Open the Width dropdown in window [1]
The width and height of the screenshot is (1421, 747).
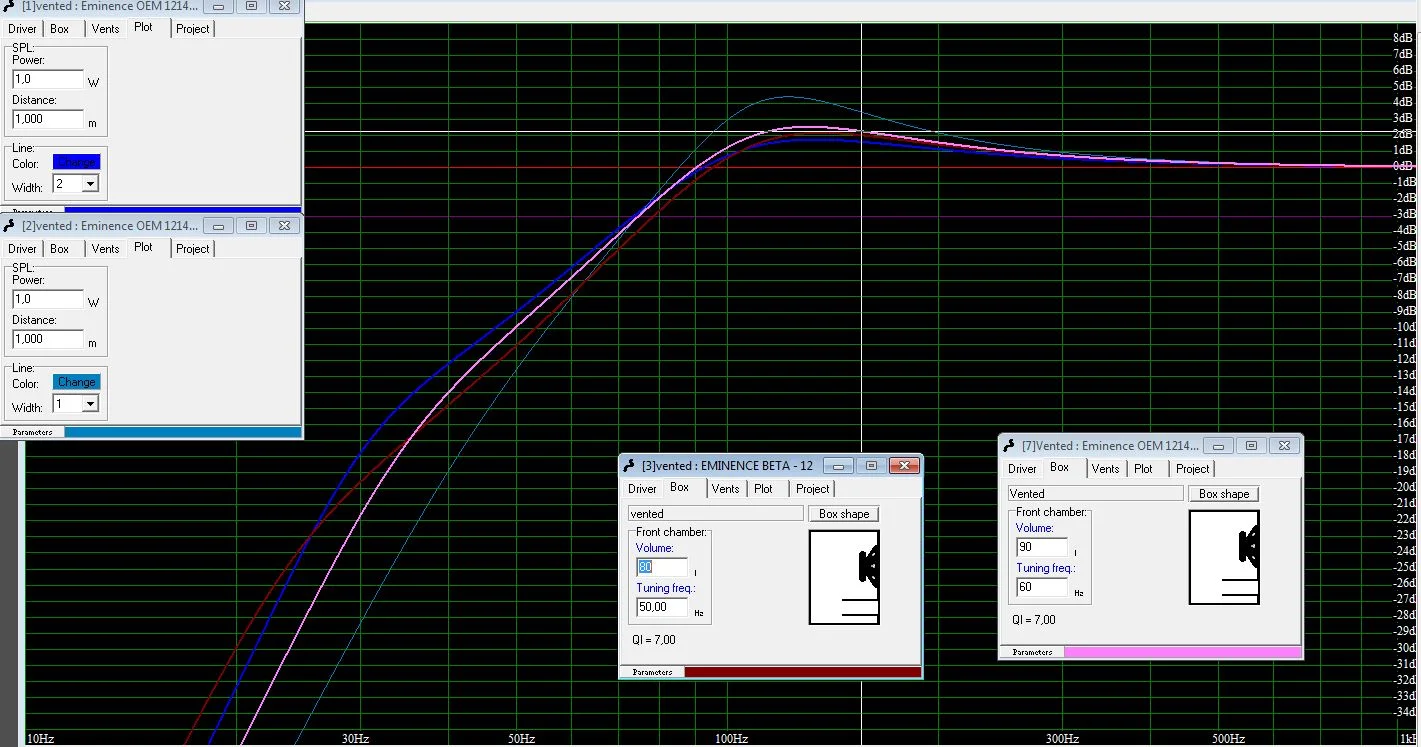point(90,184)
